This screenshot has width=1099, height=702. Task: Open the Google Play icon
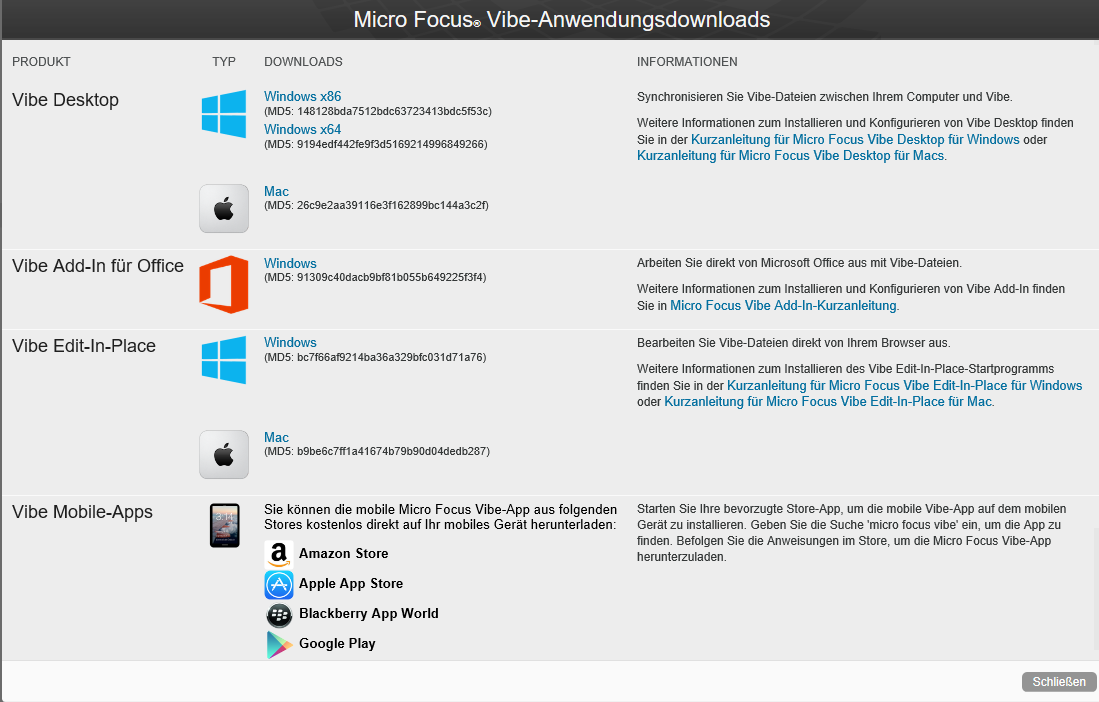(x=279, y=644)
